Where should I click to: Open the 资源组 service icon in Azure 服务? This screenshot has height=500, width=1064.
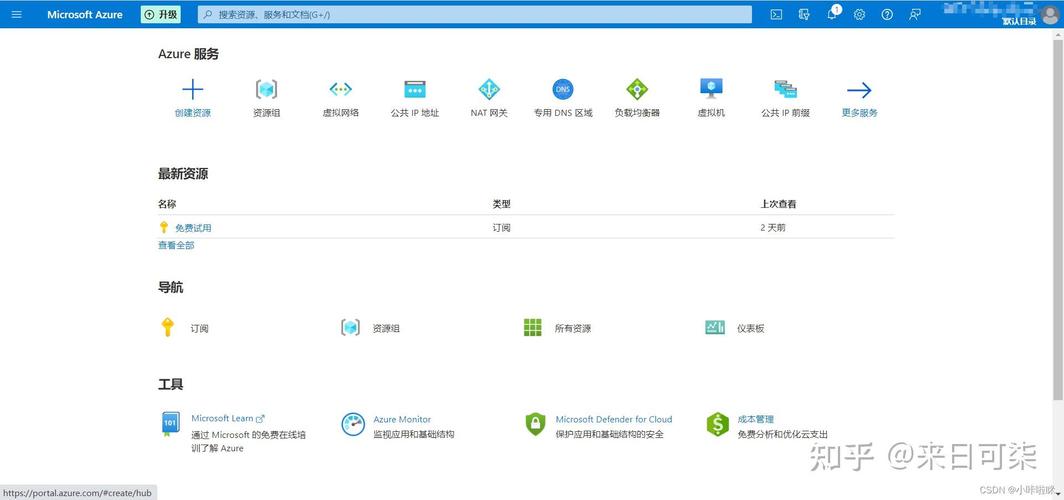(x=267, y=90)
